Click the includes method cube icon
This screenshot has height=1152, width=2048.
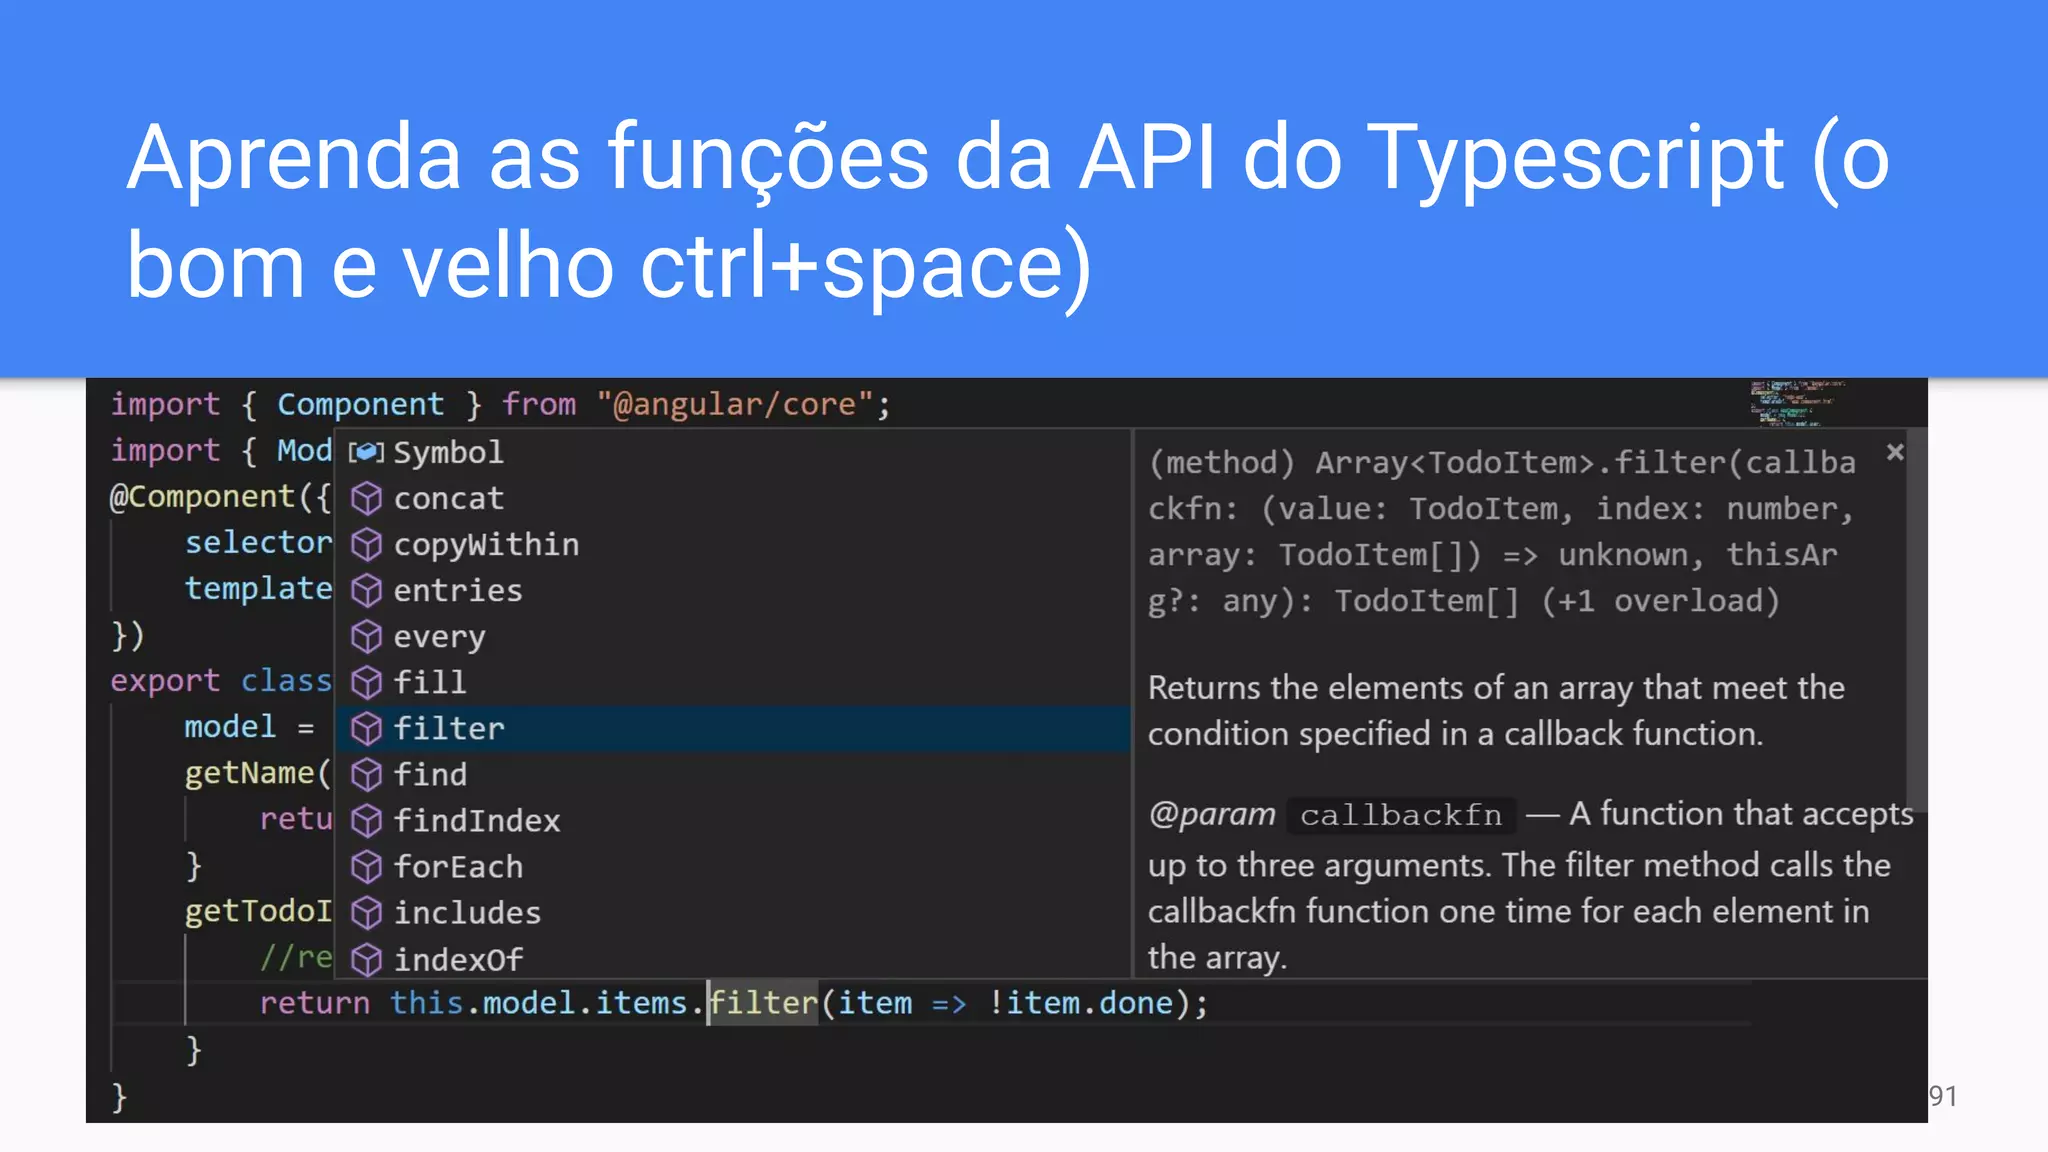pyautogui.click(x=367, y=912)
